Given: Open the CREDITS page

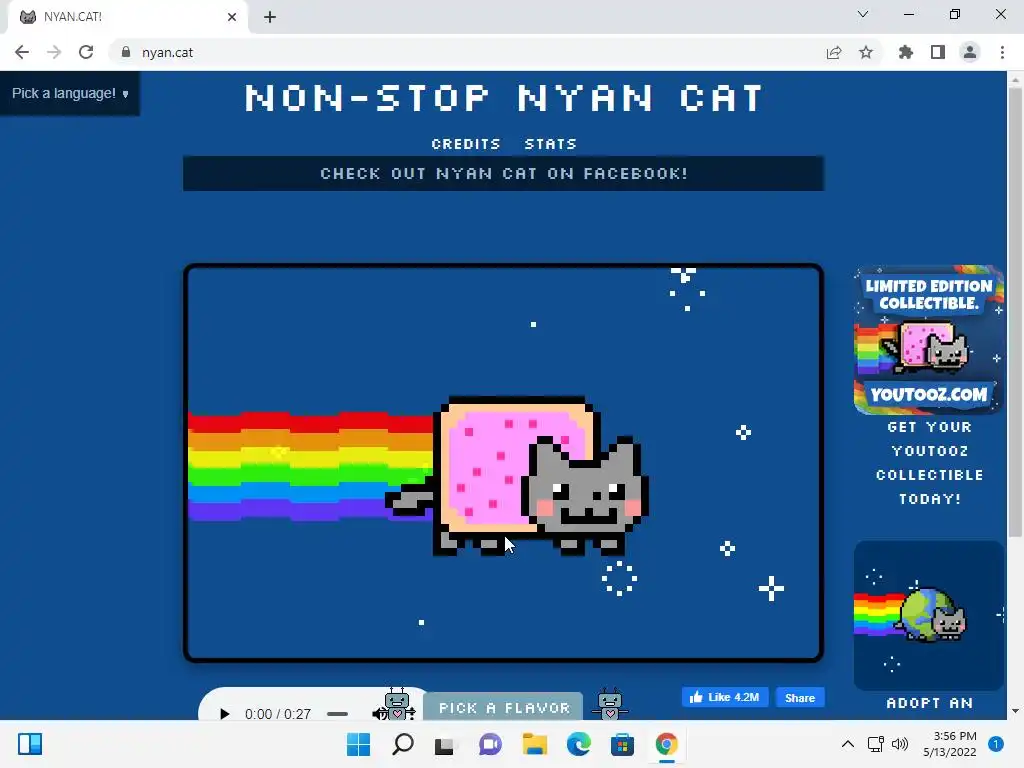Looking at the screenshot, I should tap(466, 144).
